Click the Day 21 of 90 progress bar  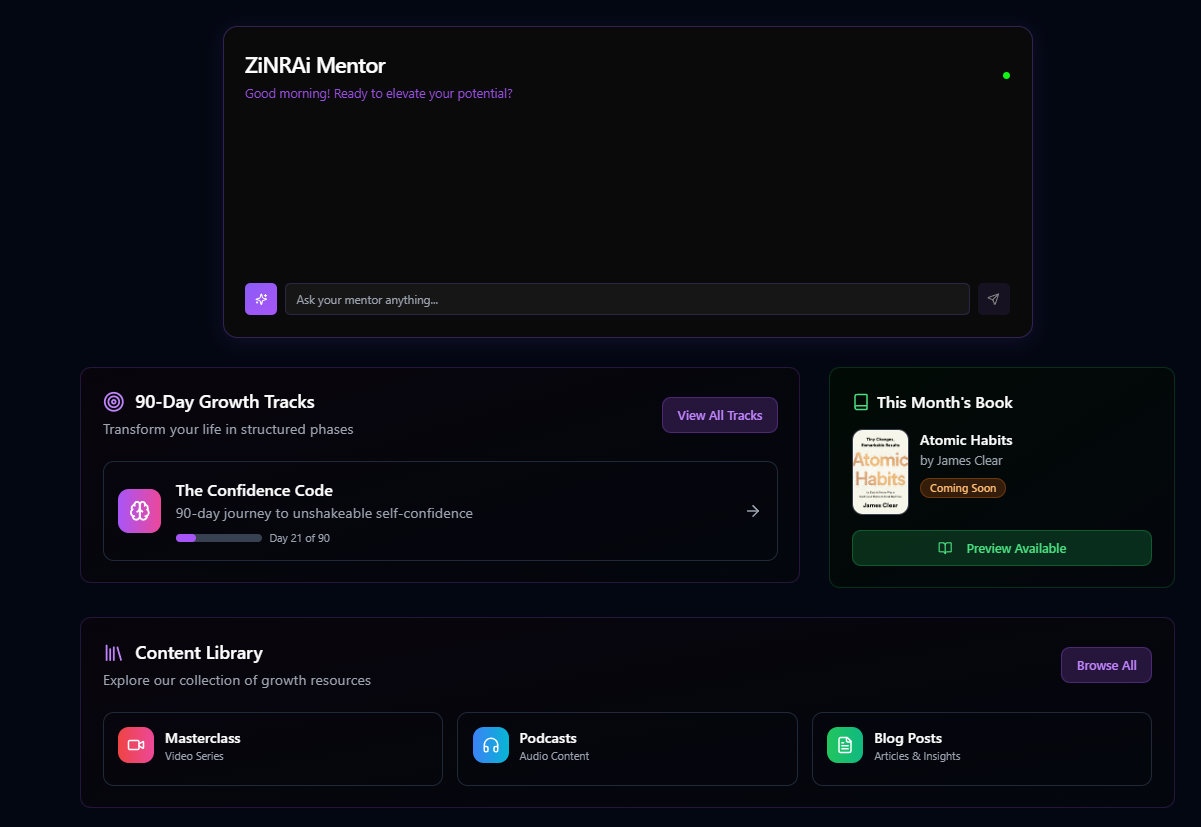pyautogui.click(x=218, y=537)
